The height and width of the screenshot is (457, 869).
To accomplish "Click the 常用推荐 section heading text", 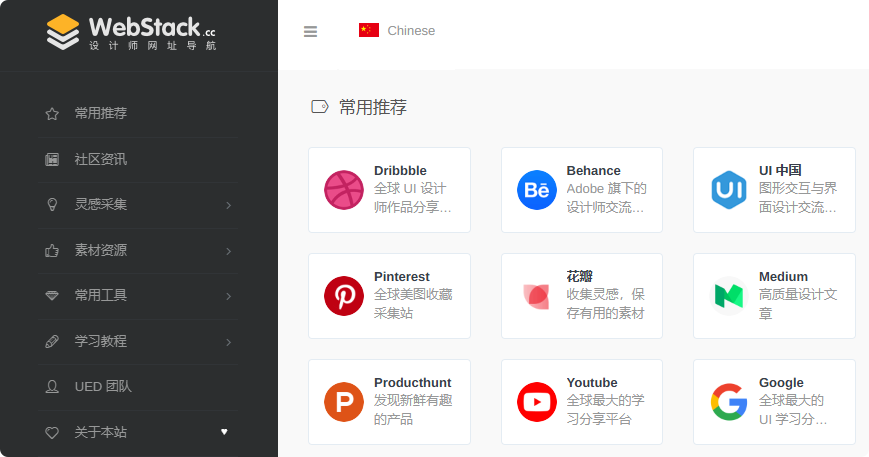I will [373, 107].
